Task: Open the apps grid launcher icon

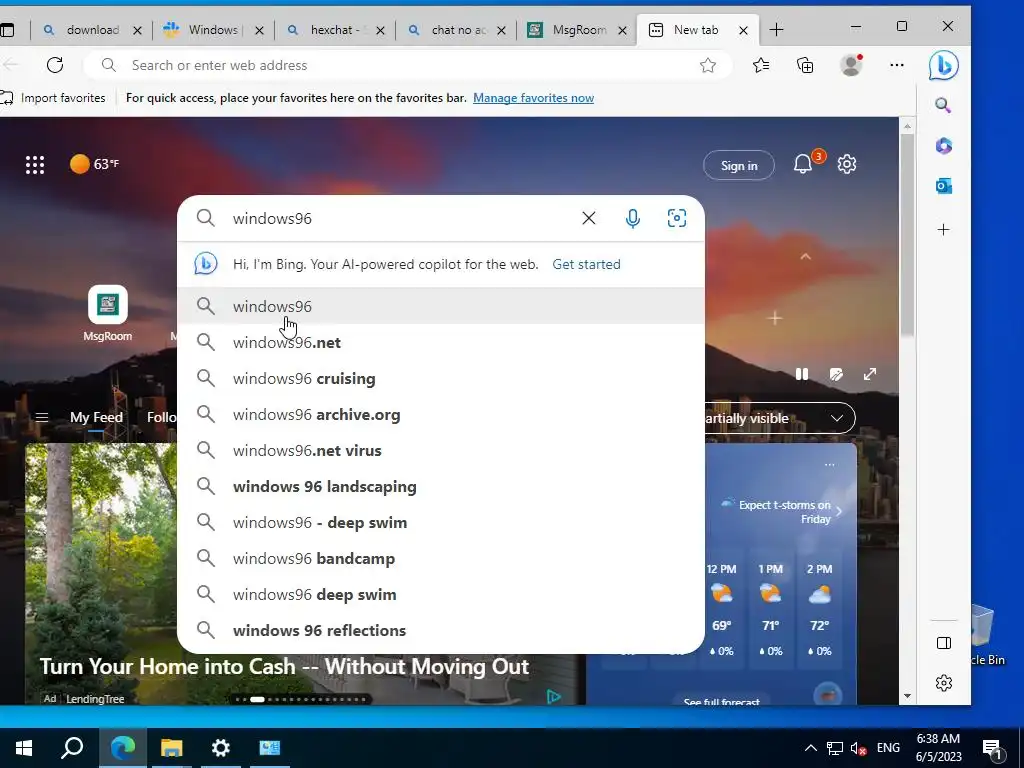Action: click(x=35, y=165)
